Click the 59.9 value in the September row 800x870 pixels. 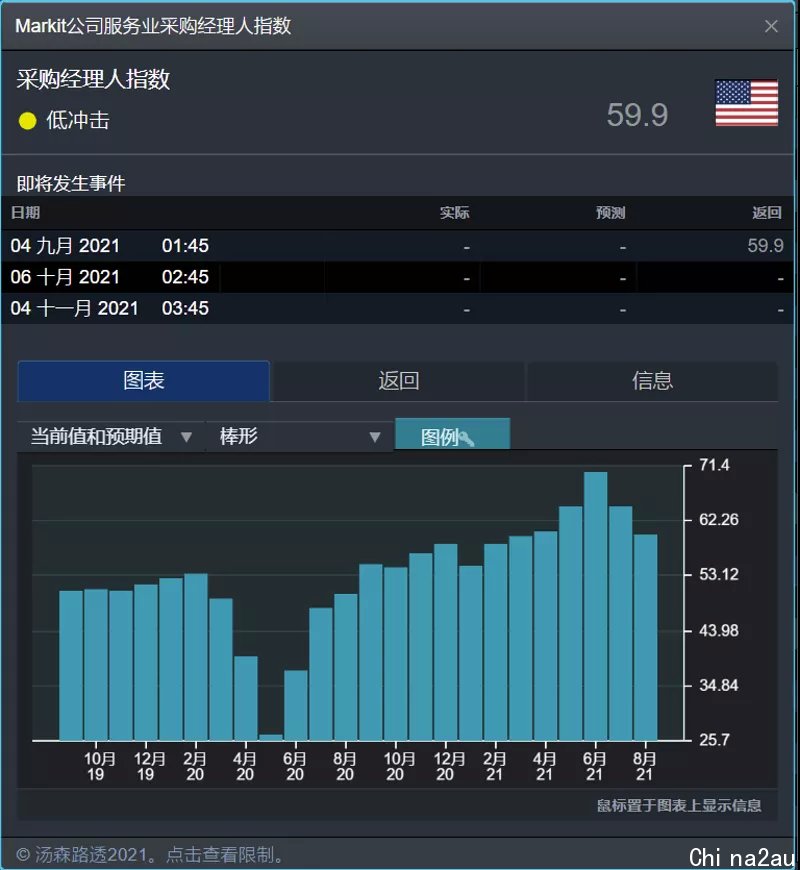765,245
